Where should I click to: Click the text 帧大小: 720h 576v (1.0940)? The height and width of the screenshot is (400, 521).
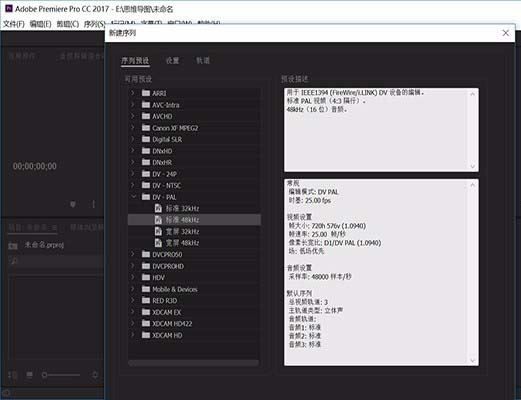click(327, 226)
